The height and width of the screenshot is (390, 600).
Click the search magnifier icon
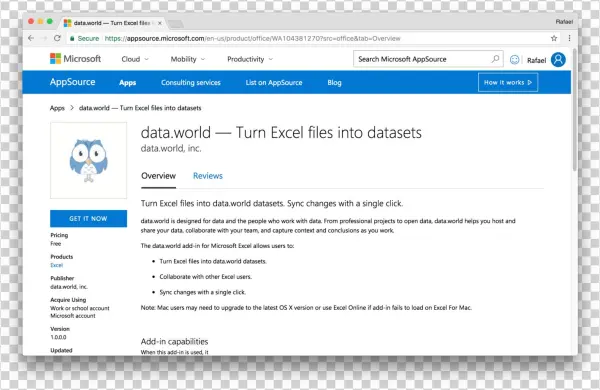tap(495, 59)
